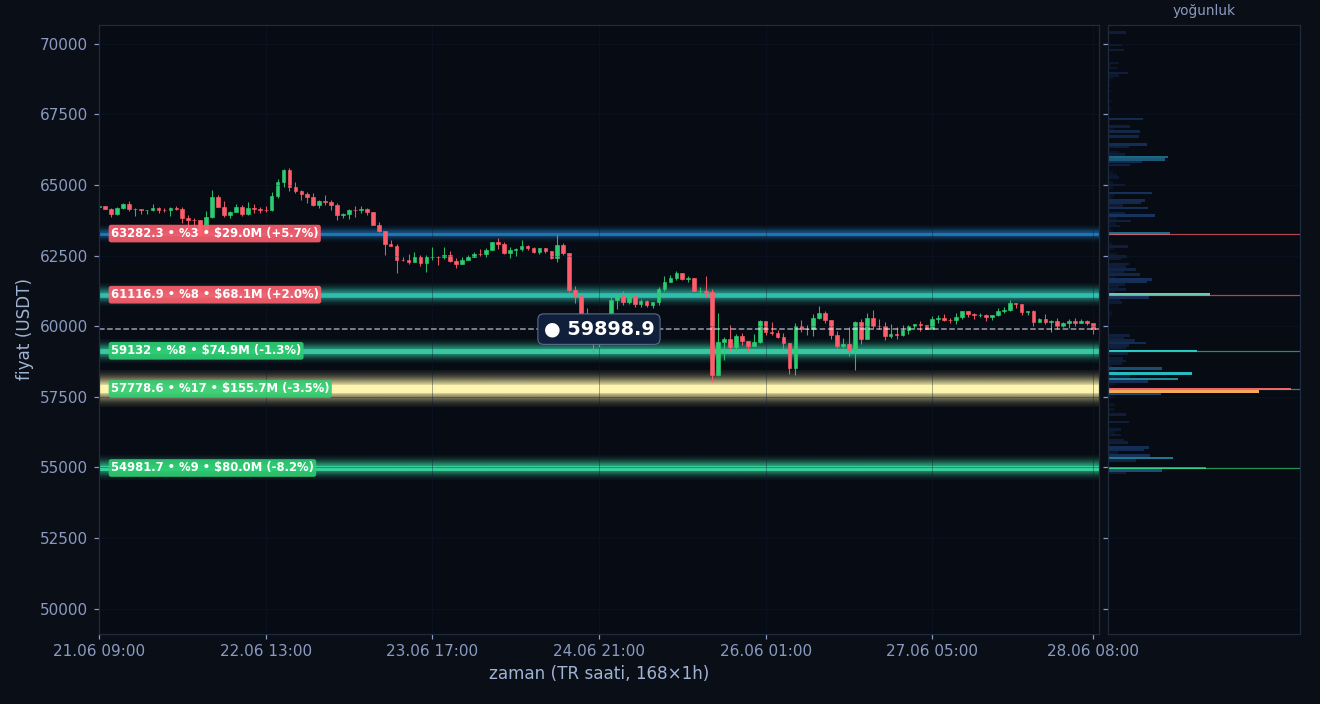Click the 22.06 13:00 time tick
The width and height of the screenshot is (1320, 704).
(266, 651)
